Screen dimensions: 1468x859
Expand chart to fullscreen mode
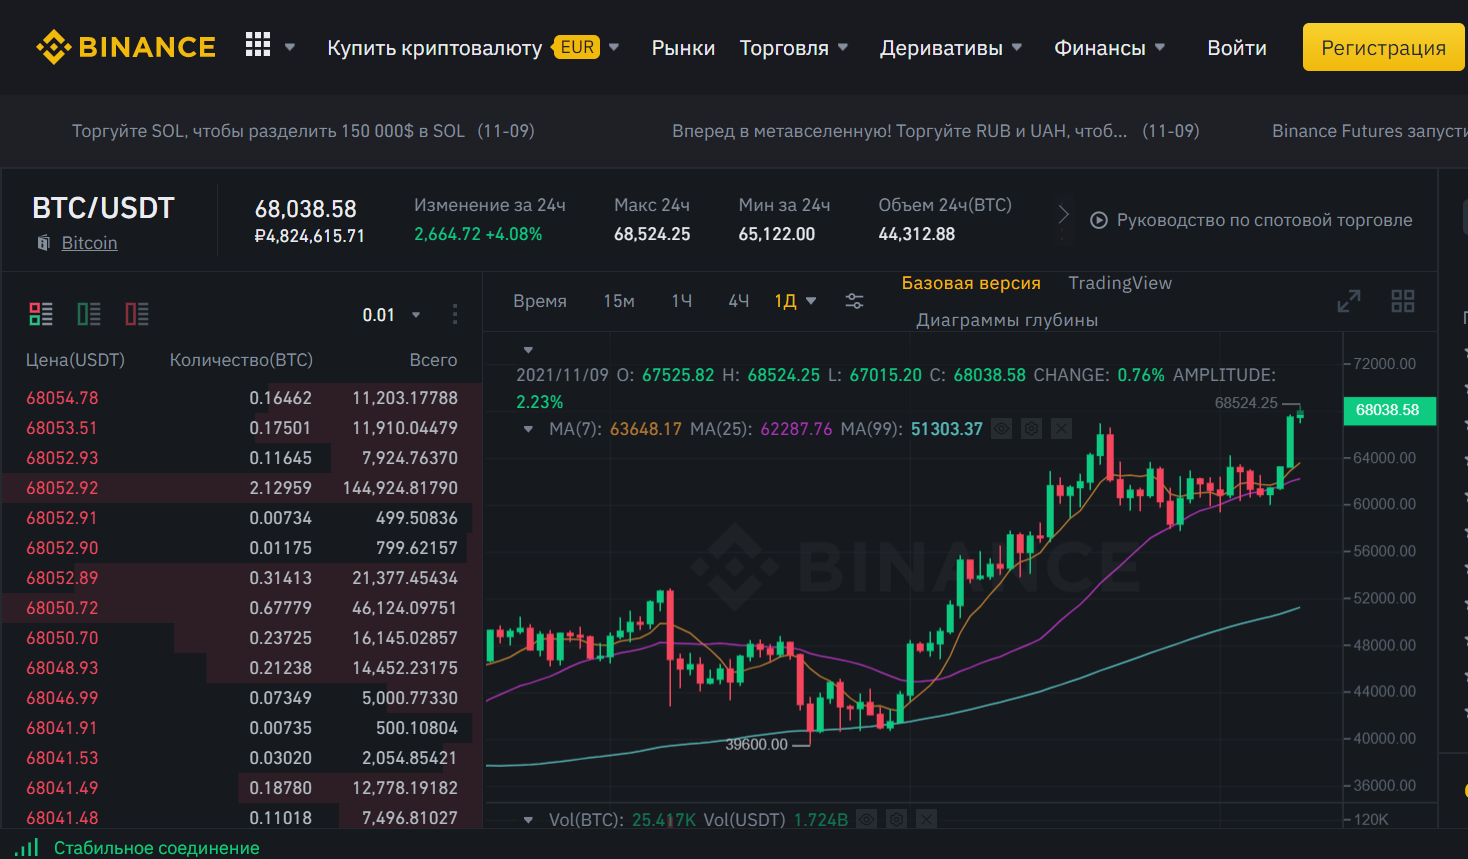1349,300
